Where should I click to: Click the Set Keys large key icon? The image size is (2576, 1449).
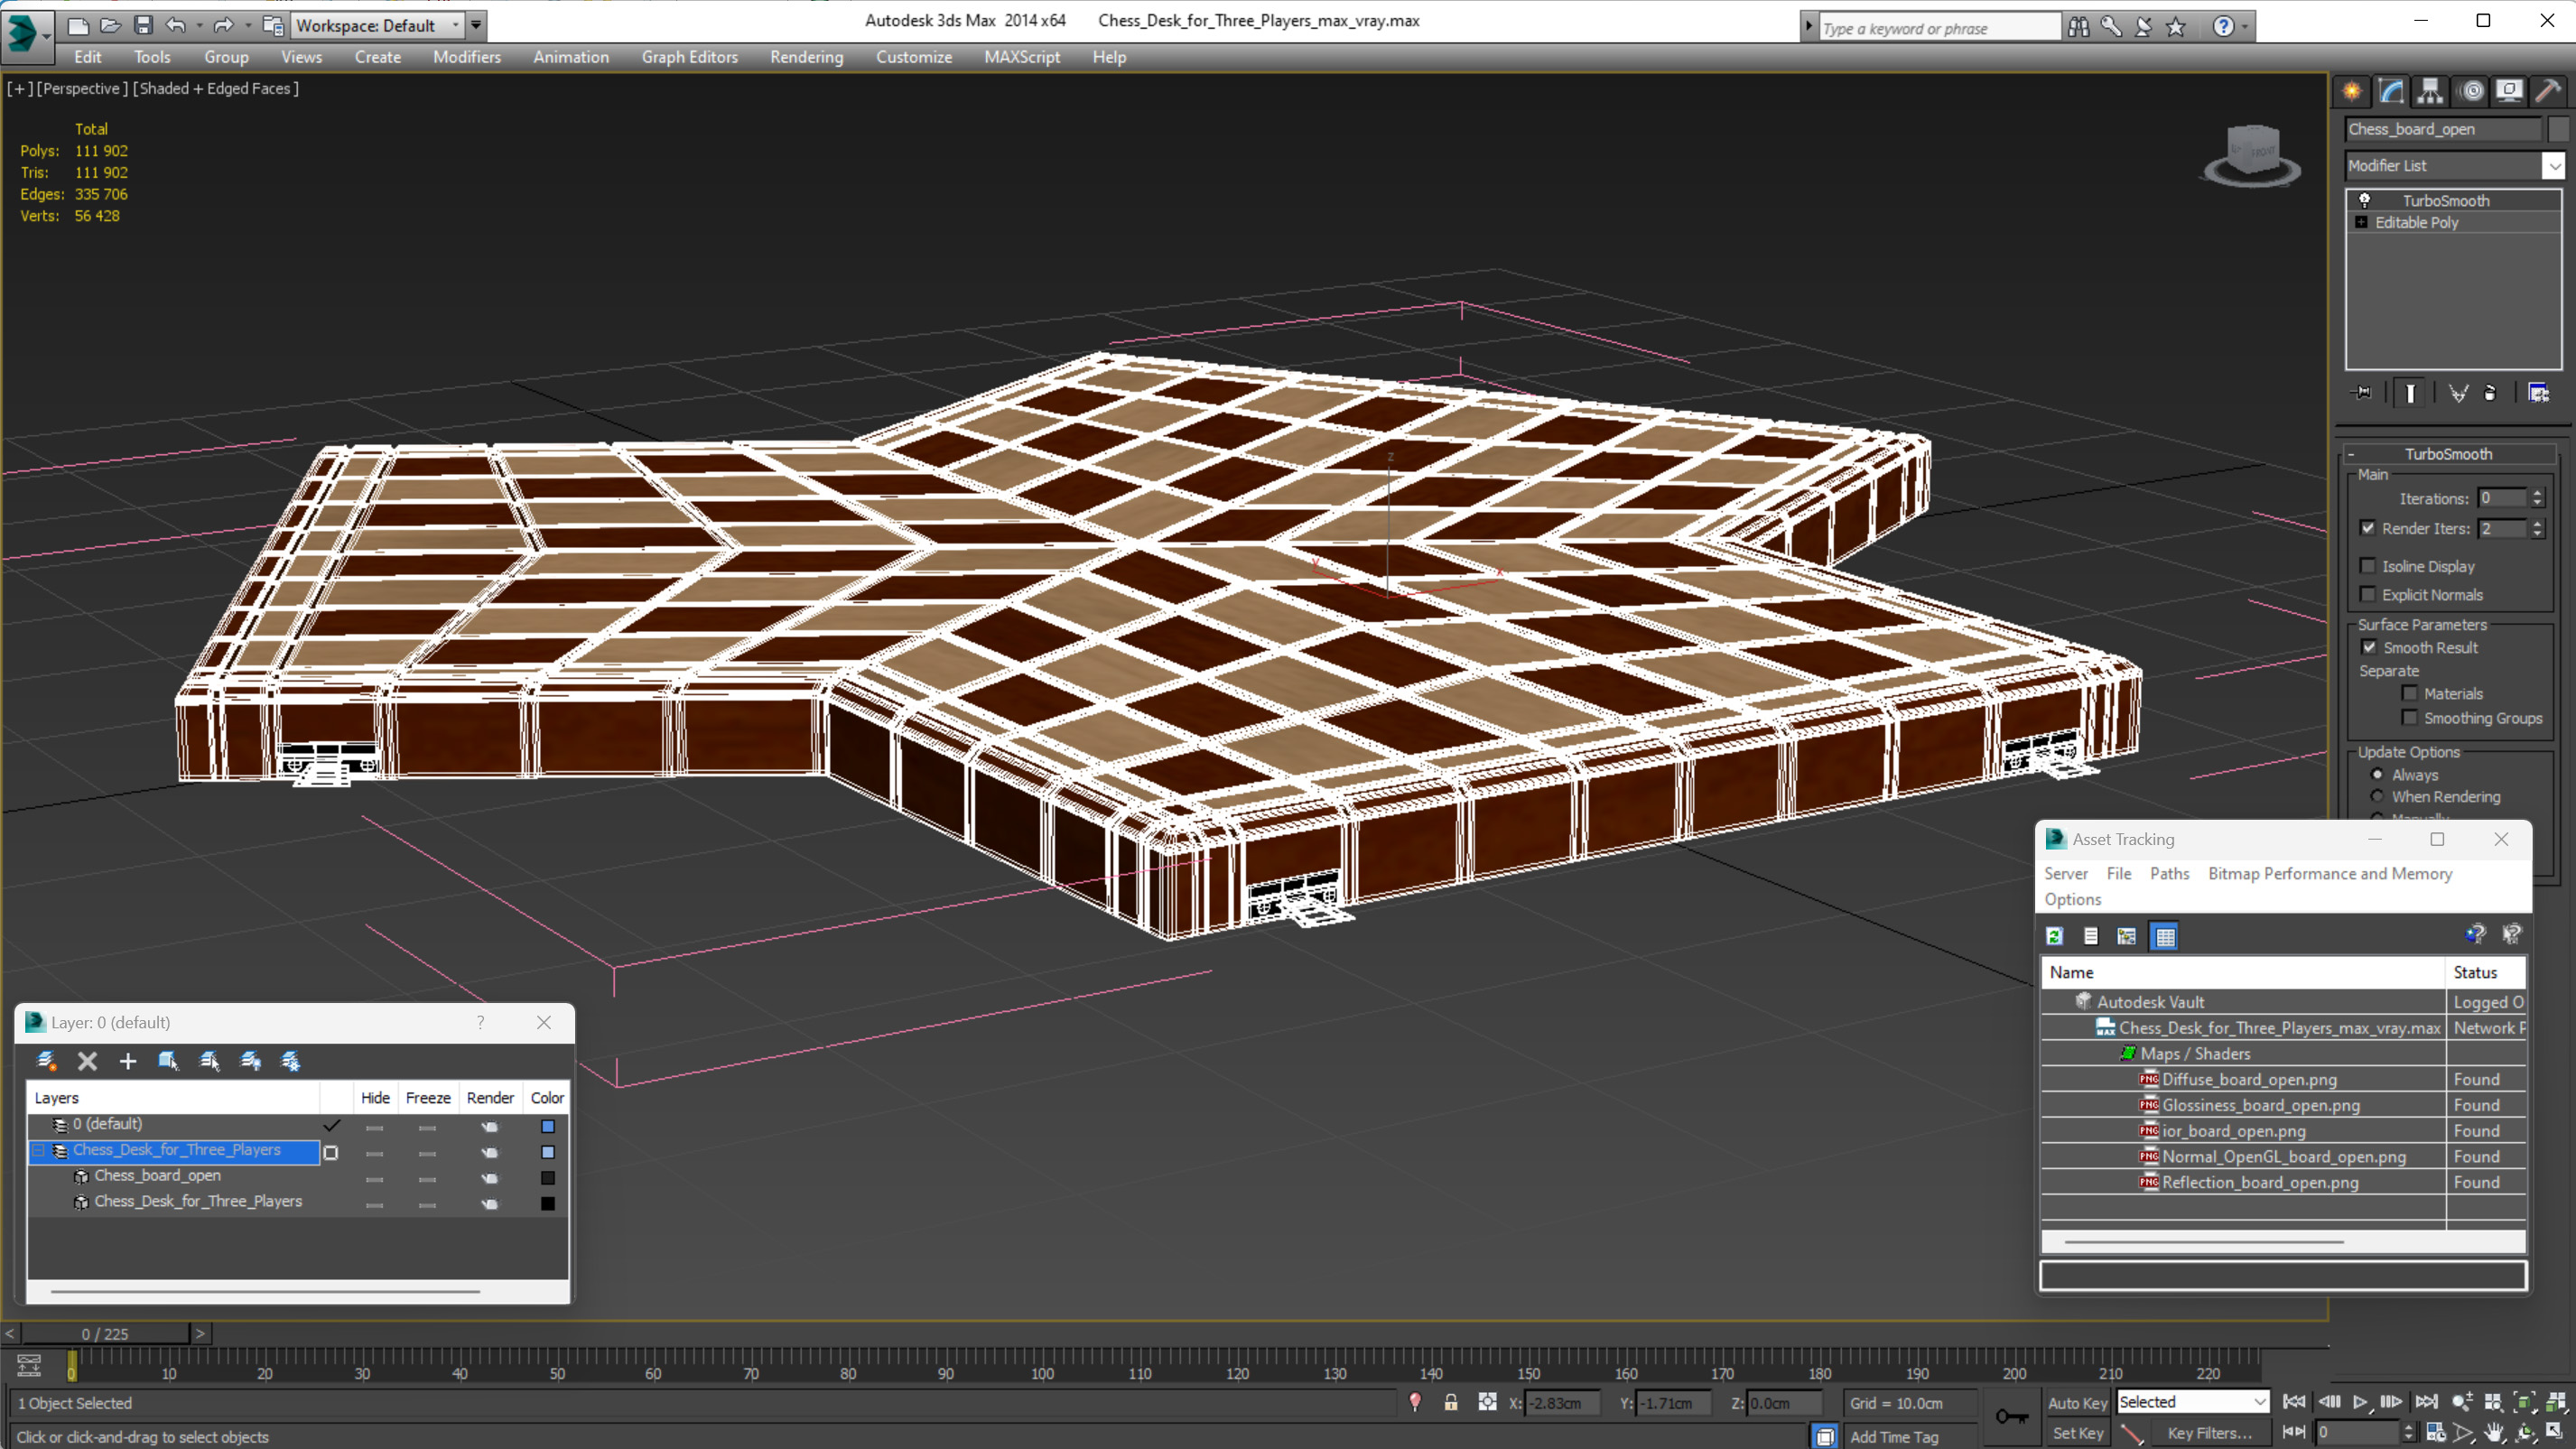point(2011,1416)
